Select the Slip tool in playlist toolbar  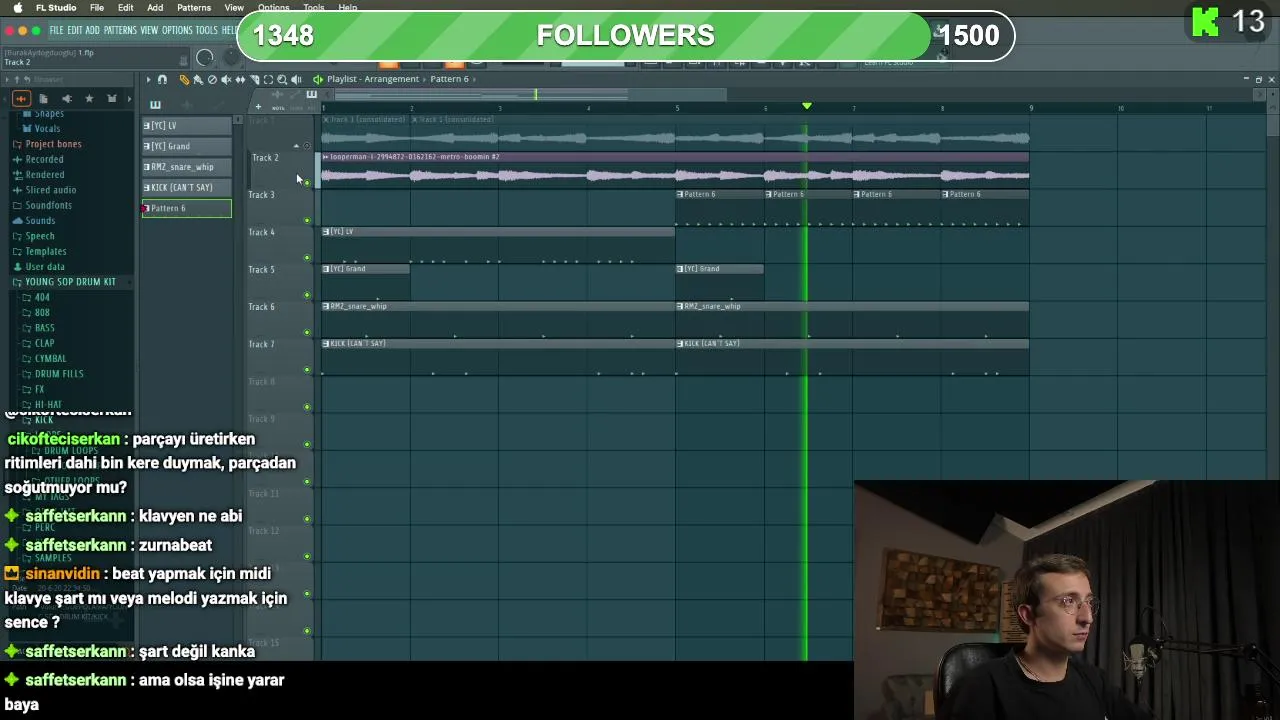[x=240, y=80]
